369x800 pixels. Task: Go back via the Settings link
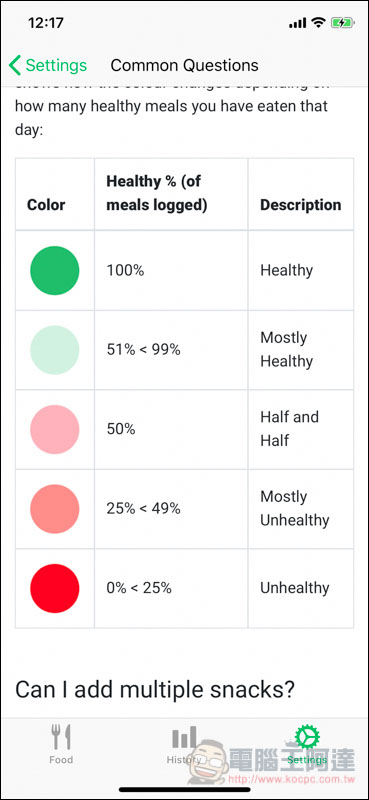coord(56,65)
